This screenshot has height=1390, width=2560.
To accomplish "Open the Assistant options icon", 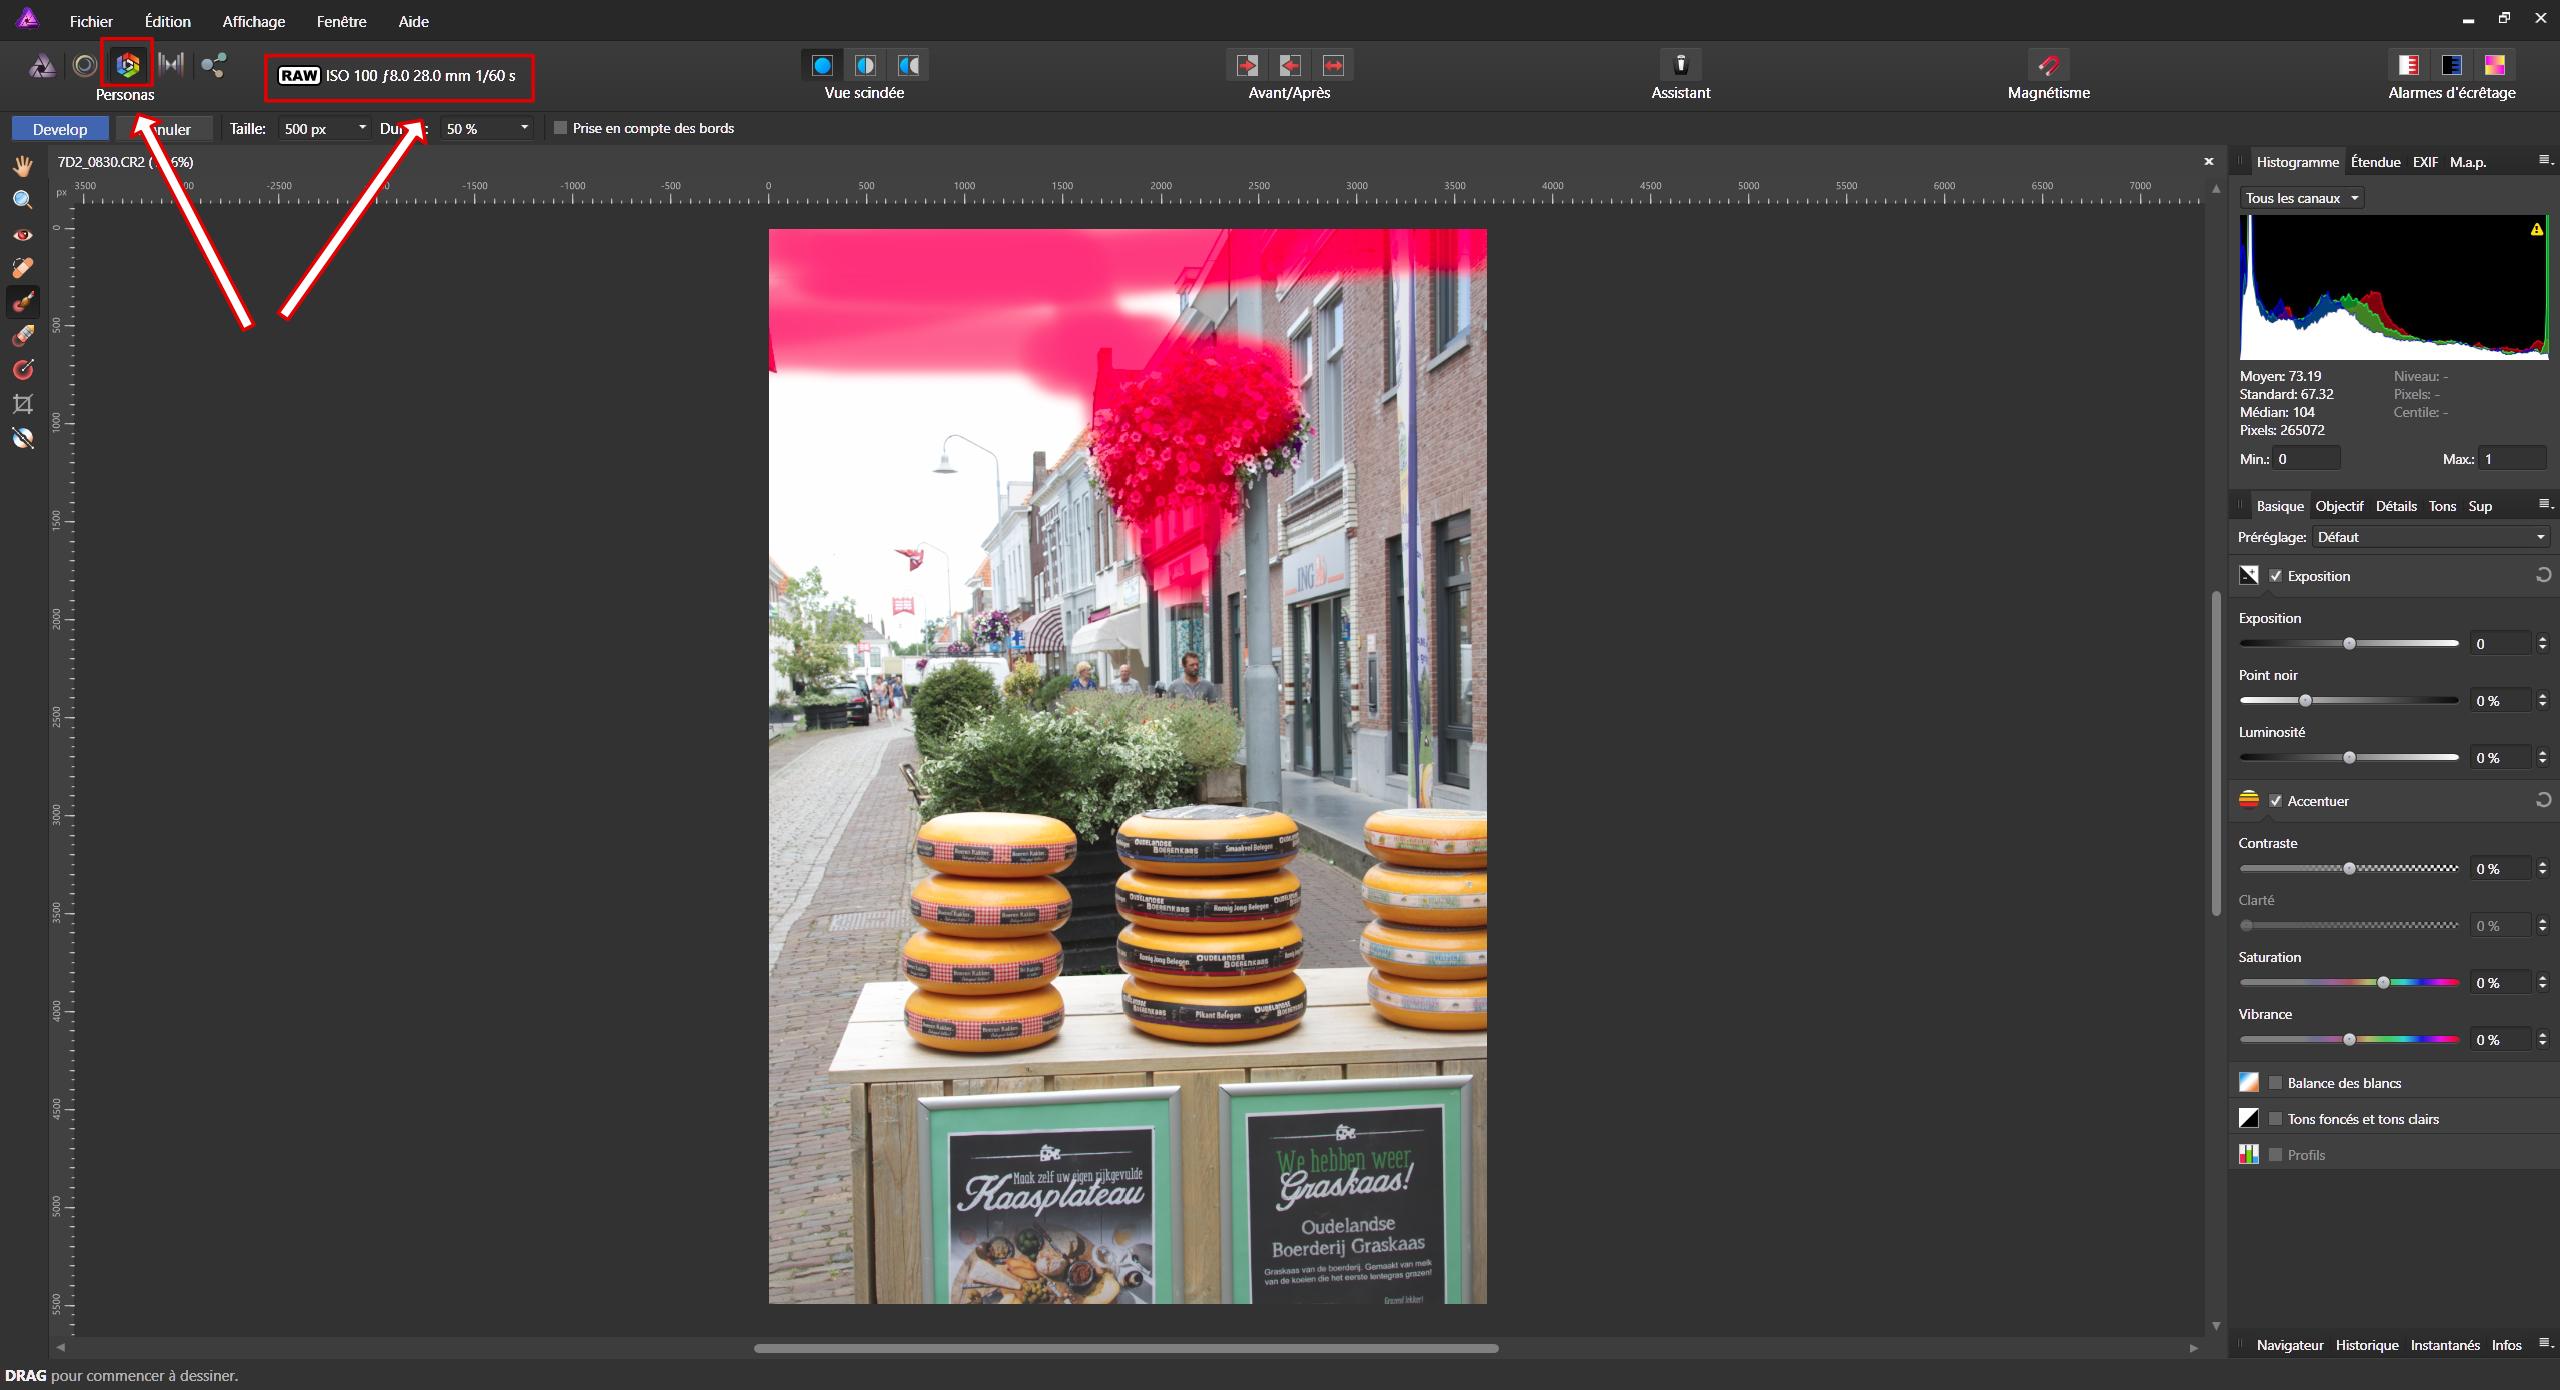I will pos(1680,65).
